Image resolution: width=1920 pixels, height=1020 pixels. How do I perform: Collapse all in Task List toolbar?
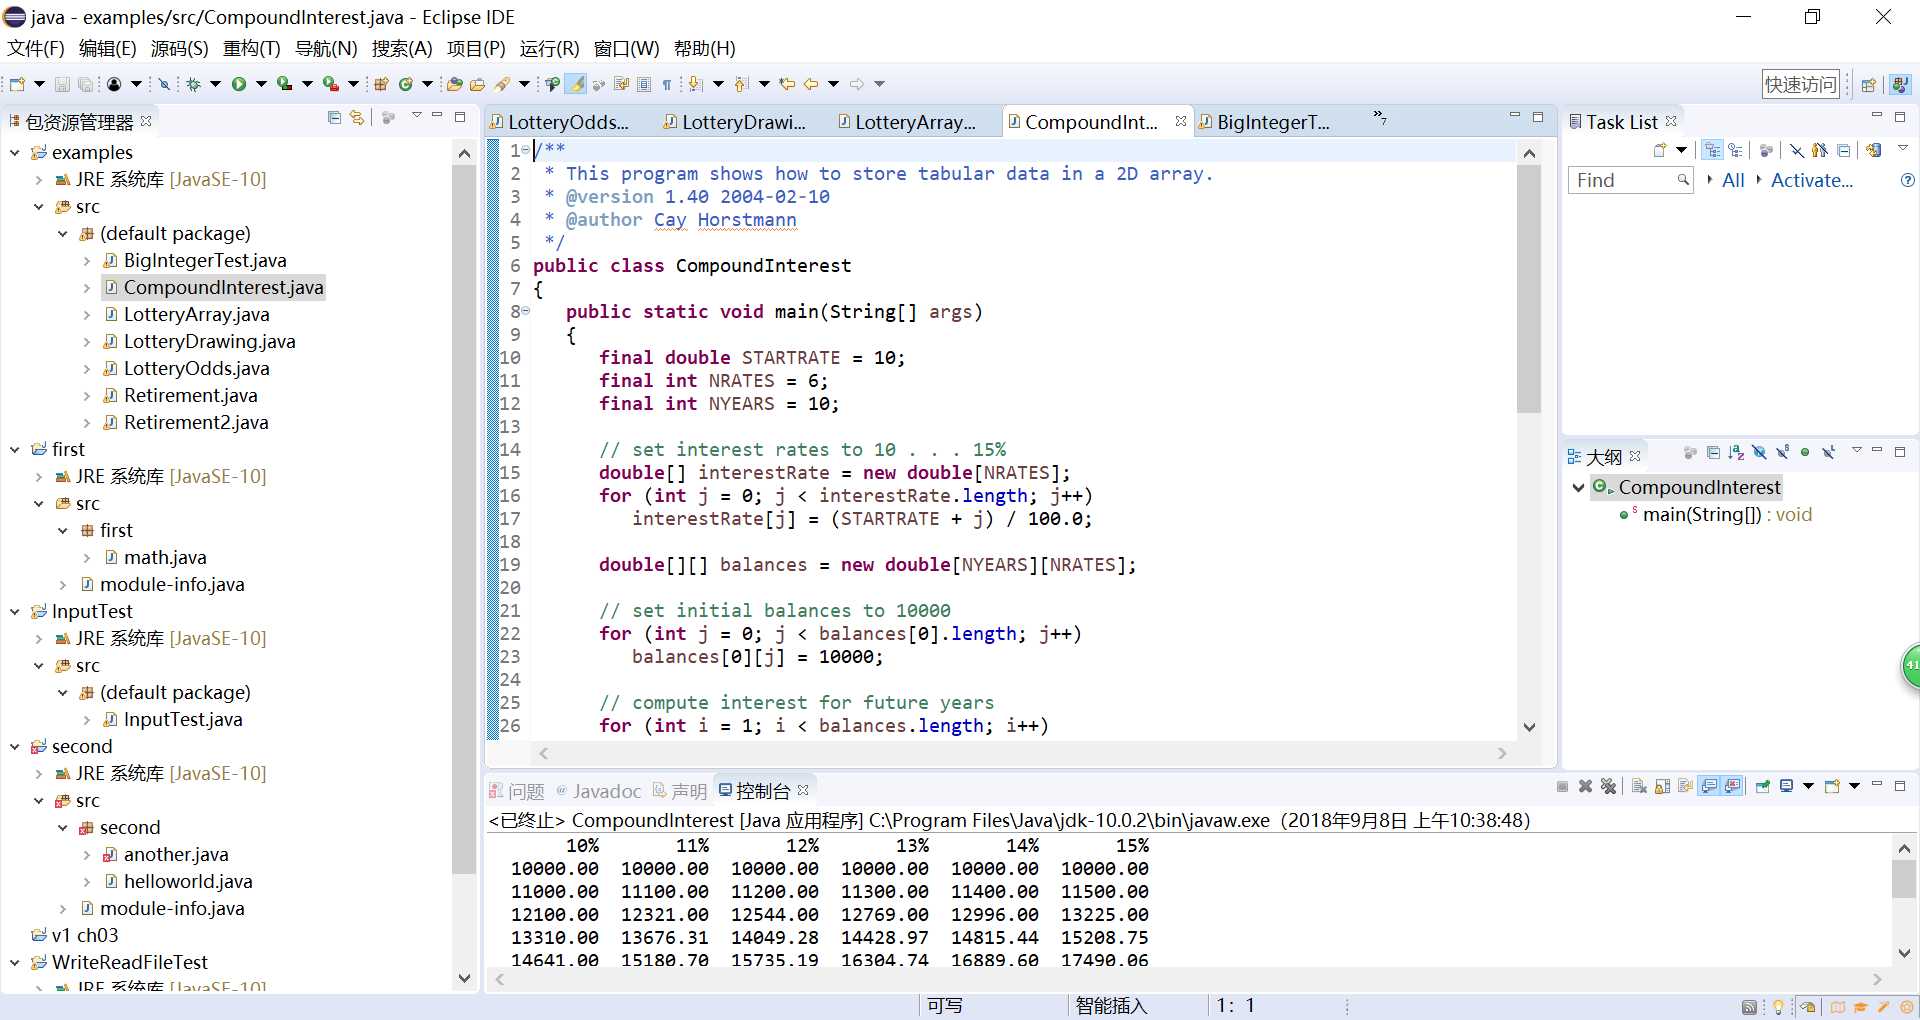tap(1843, 150)
